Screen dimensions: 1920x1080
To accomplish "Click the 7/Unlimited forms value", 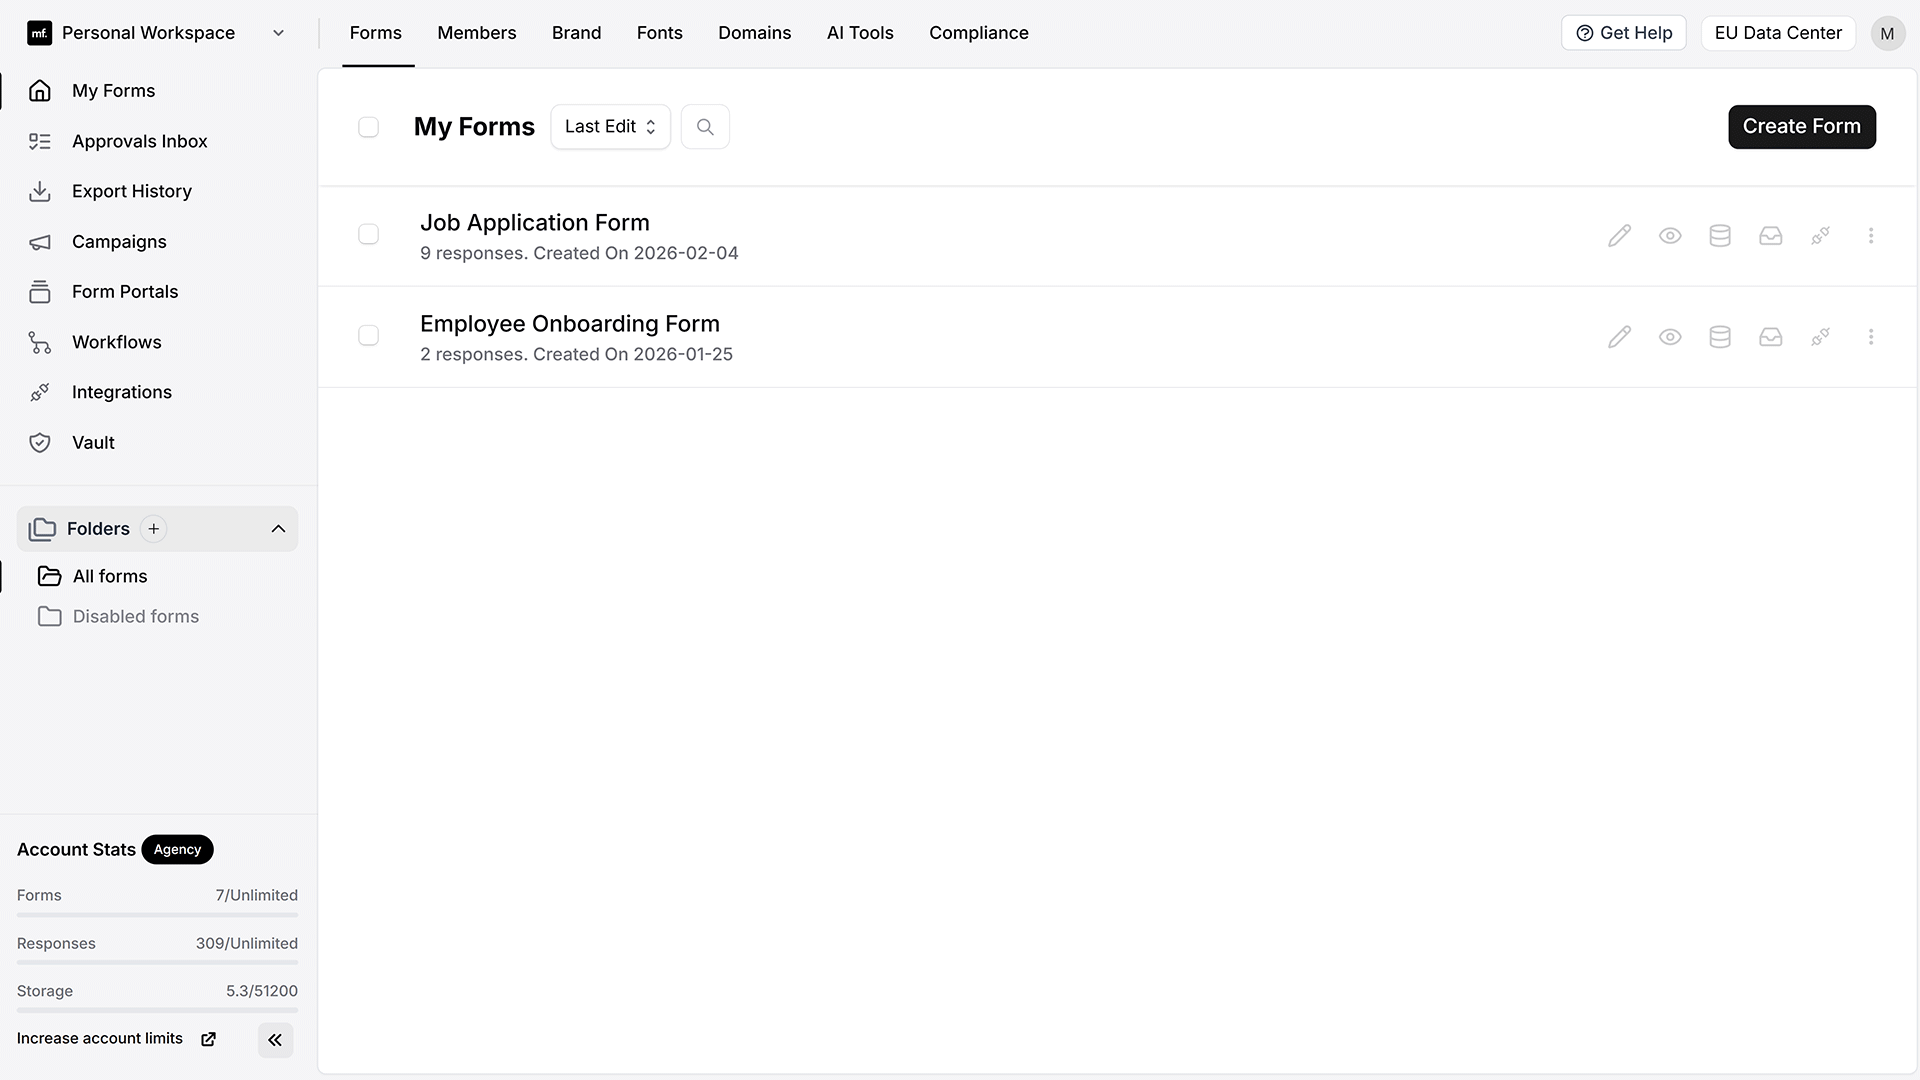I will 257,896.
